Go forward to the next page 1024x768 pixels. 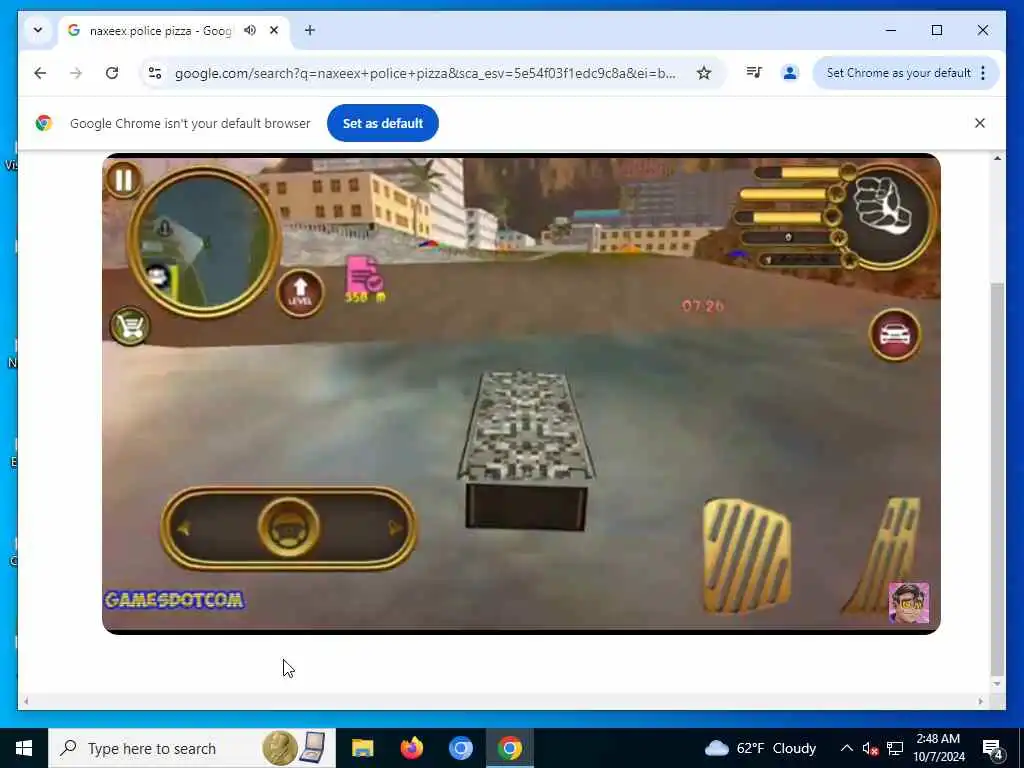point(76,73)
